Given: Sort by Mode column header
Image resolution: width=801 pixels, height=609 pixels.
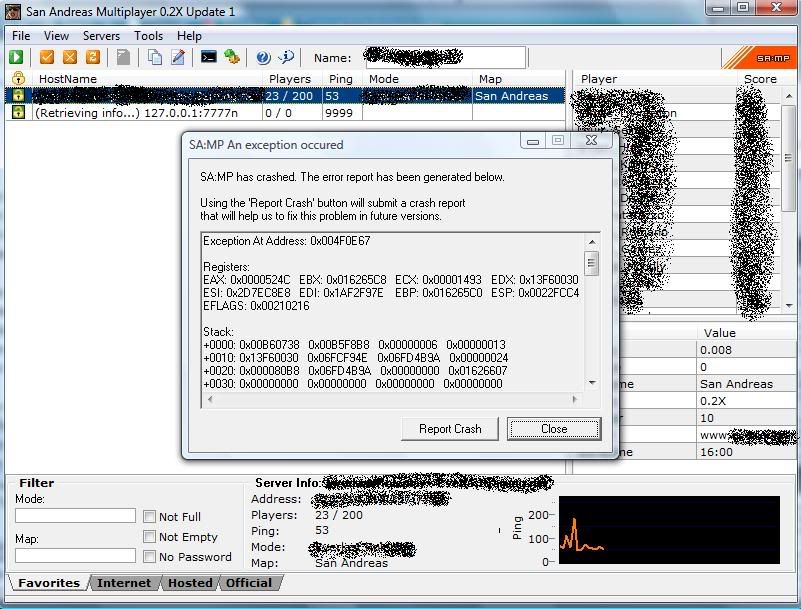Looking at the screenshot, I should tap(417, 79).
